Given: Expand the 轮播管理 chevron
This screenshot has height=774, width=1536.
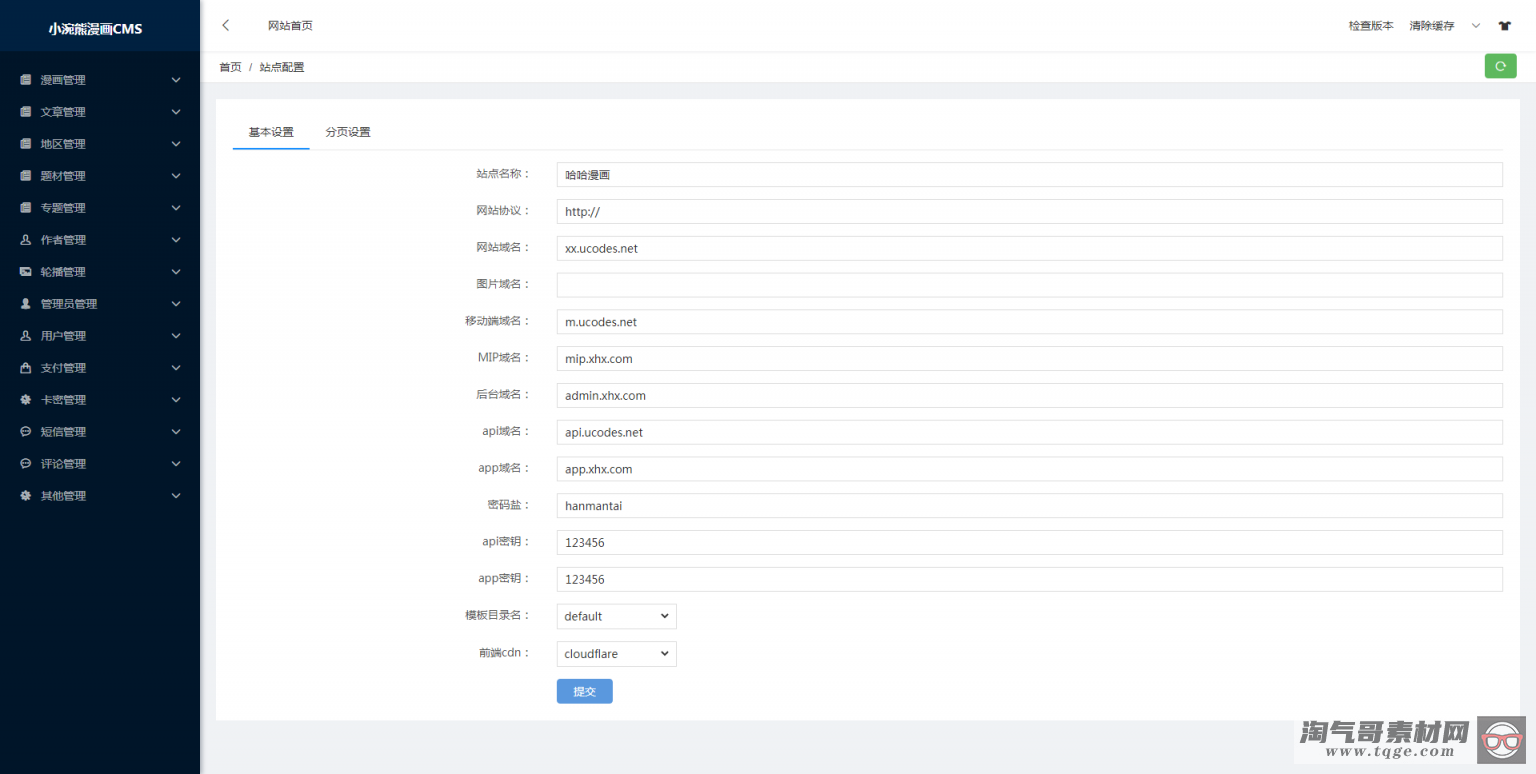Looking at the screenshot, I should coord(176,272).
